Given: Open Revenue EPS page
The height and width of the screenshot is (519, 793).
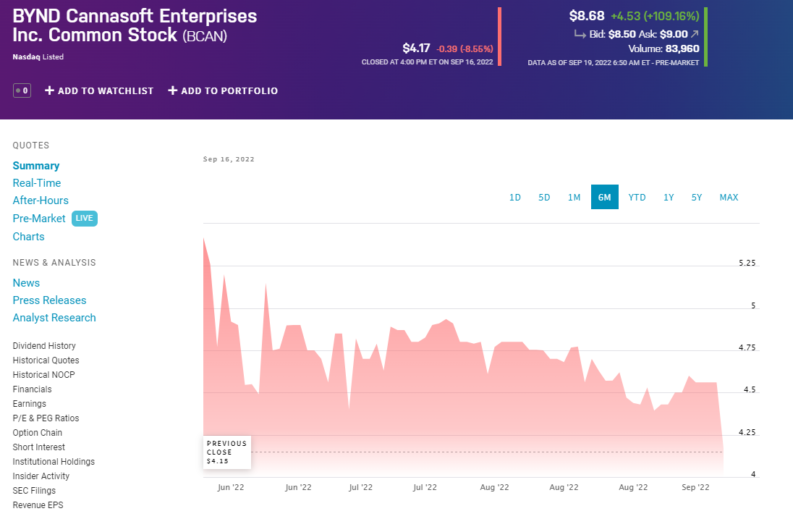Looking at the screenshot, I should [38, 505].
